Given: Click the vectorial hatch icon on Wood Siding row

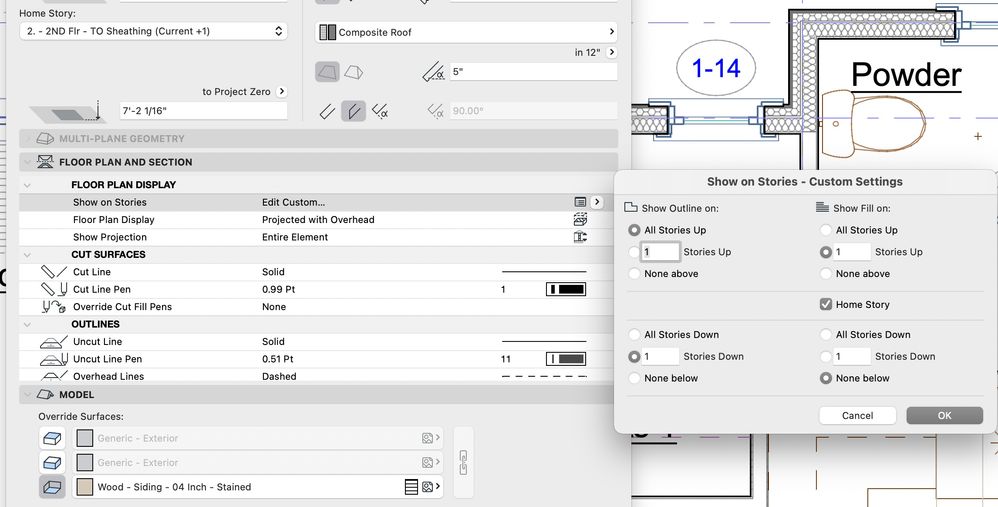Looking at the screenshot, I should pyautogui.click(x=411, y=487).
